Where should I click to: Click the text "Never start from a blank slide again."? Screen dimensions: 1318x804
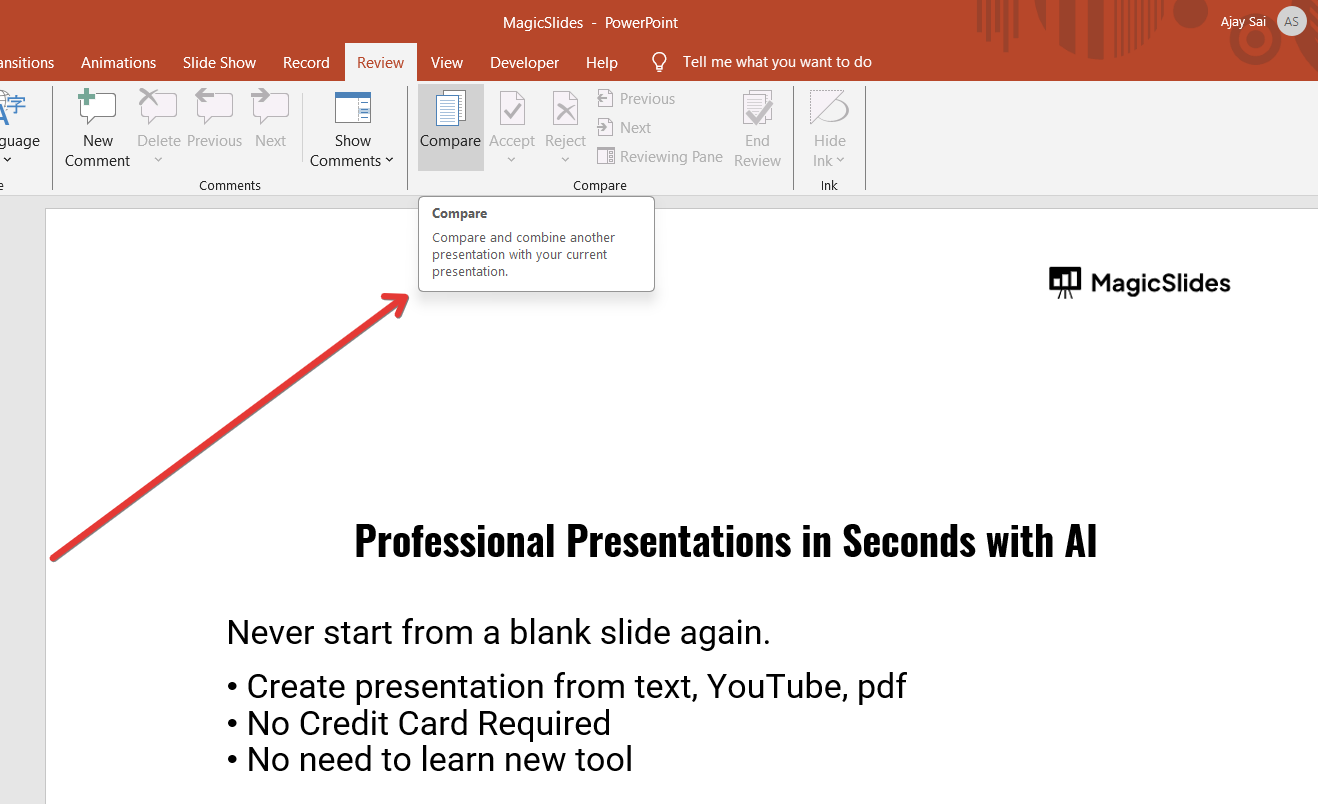pyautogui.click(x=499, y=632)
